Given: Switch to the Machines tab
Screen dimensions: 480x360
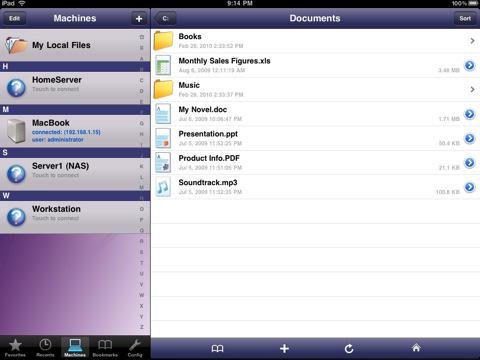Looking at the screenshot, I should point(75,348).
